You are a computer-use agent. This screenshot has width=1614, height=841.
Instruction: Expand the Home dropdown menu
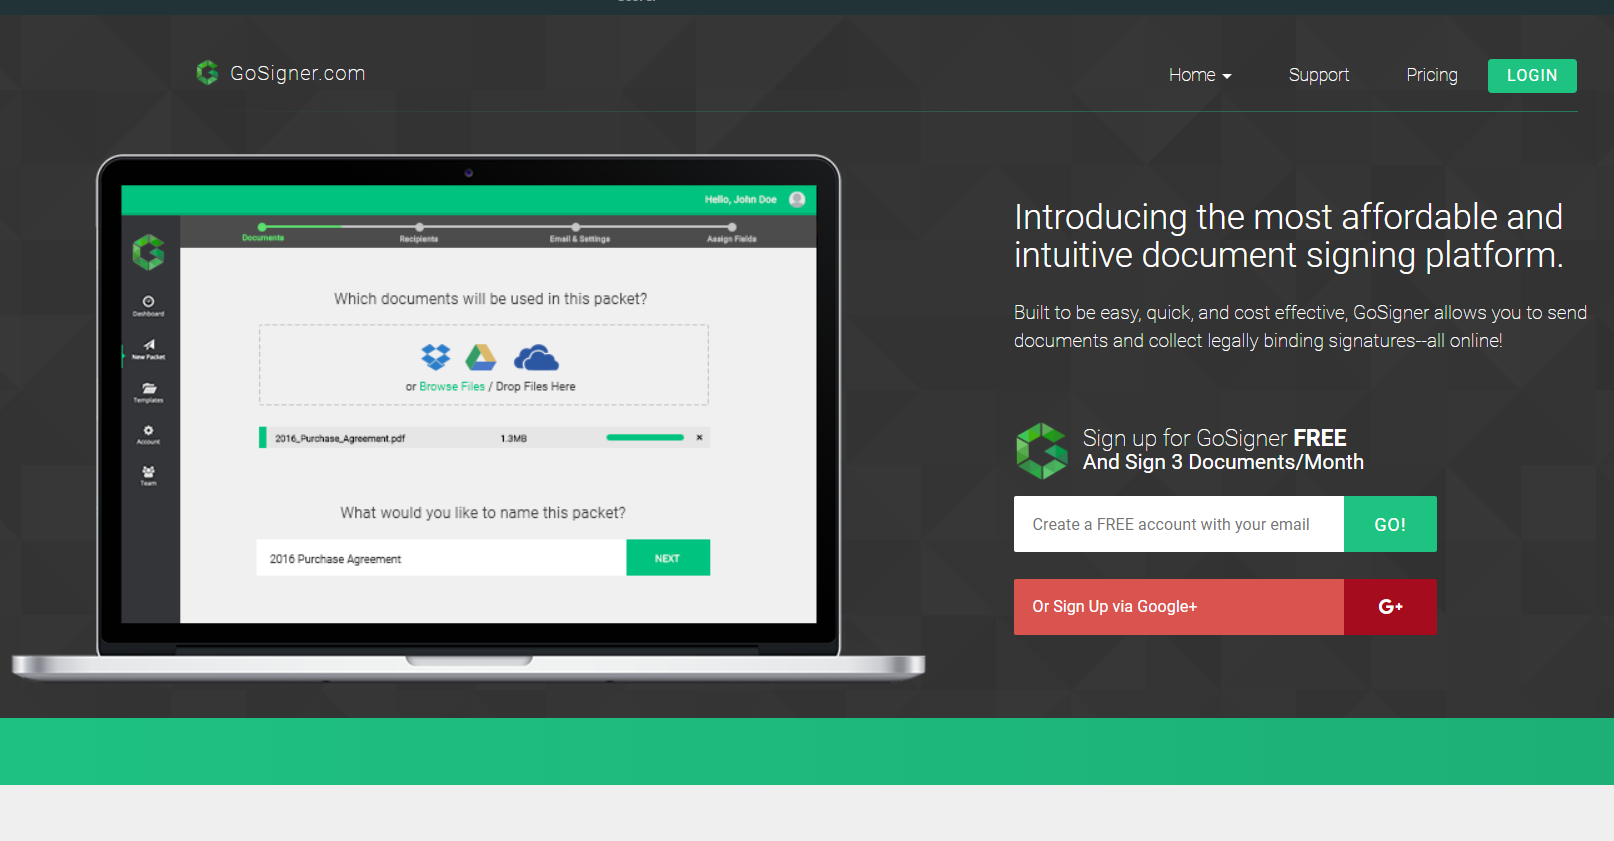(x=1200, y=75)
